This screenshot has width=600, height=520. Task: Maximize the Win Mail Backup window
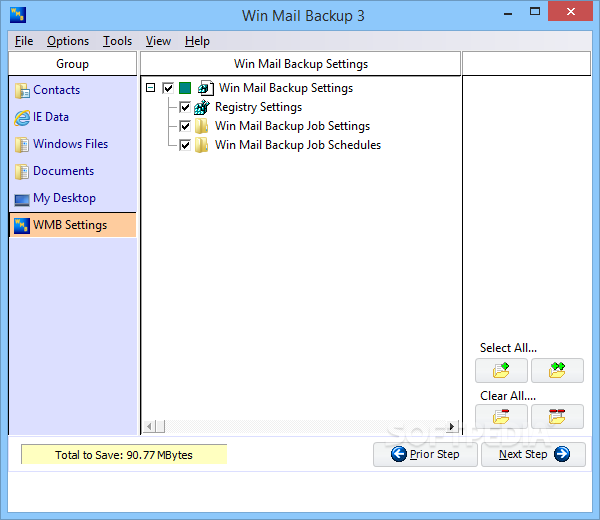(x=535, y=11)
